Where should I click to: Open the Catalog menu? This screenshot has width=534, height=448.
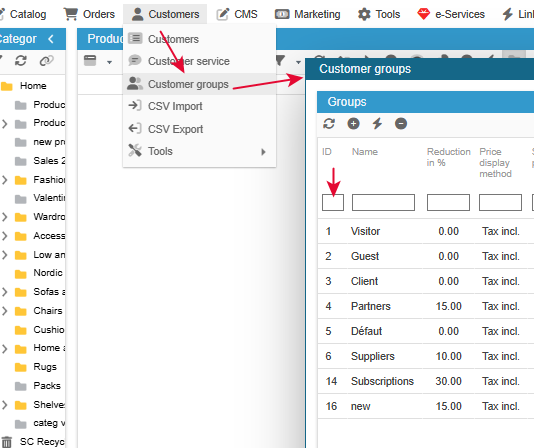23,14
